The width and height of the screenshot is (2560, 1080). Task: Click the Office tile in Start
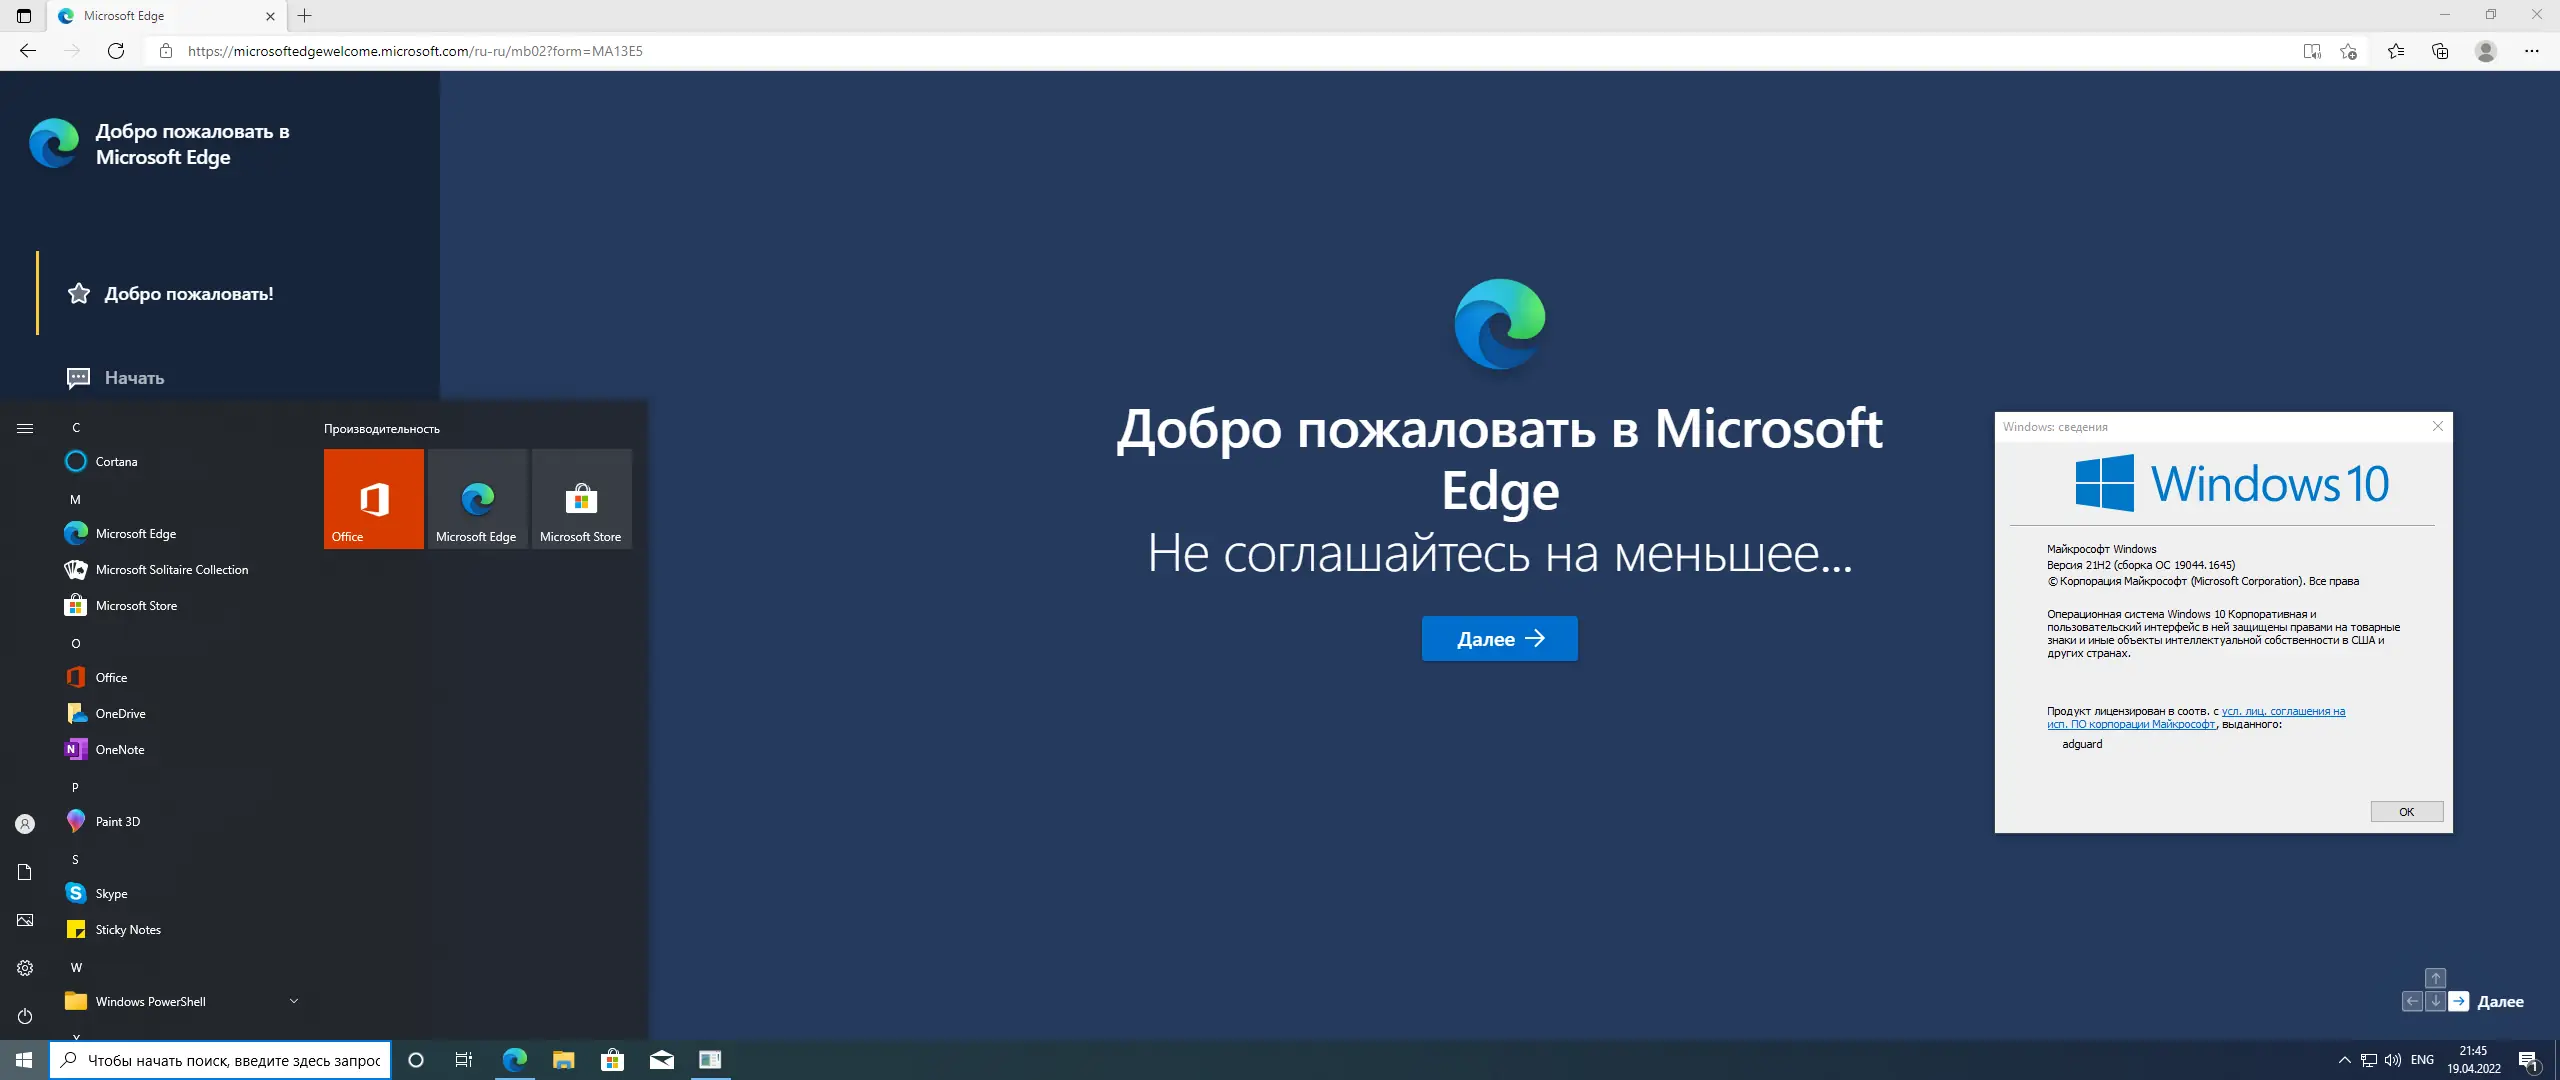374,498
